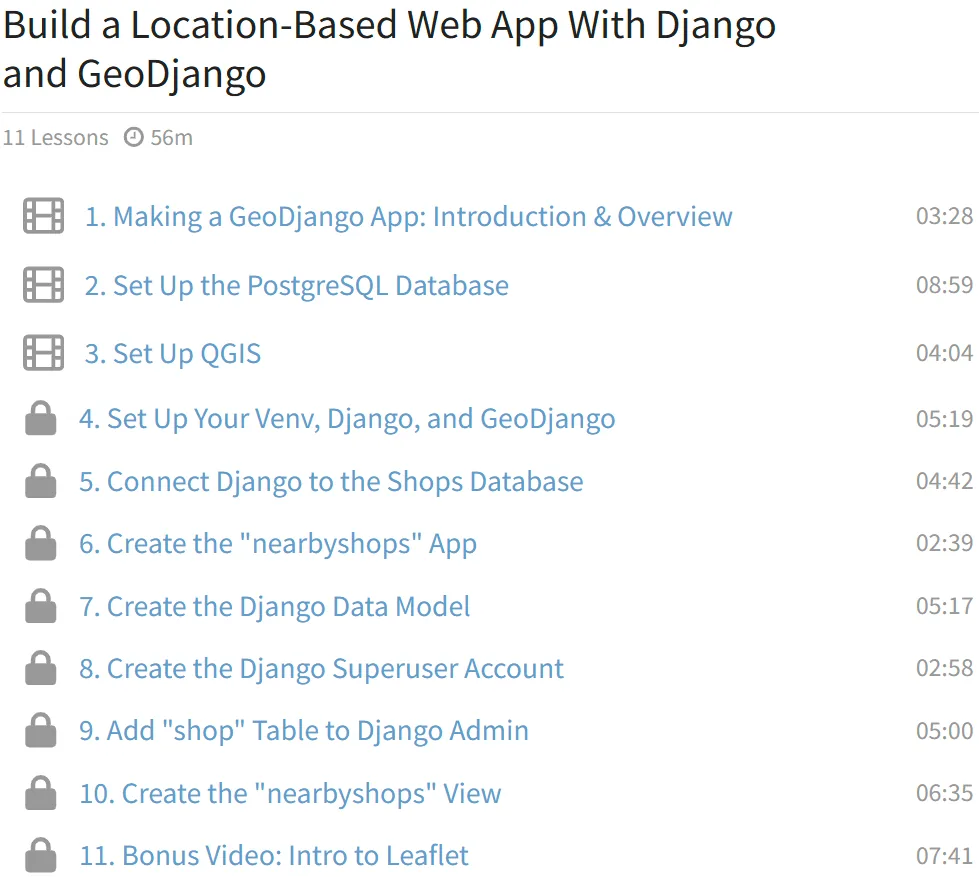Go to Set Up QGIS lesson
This screenshot has height=877, width=979.
pyautogui.click(x=173, y=354)
